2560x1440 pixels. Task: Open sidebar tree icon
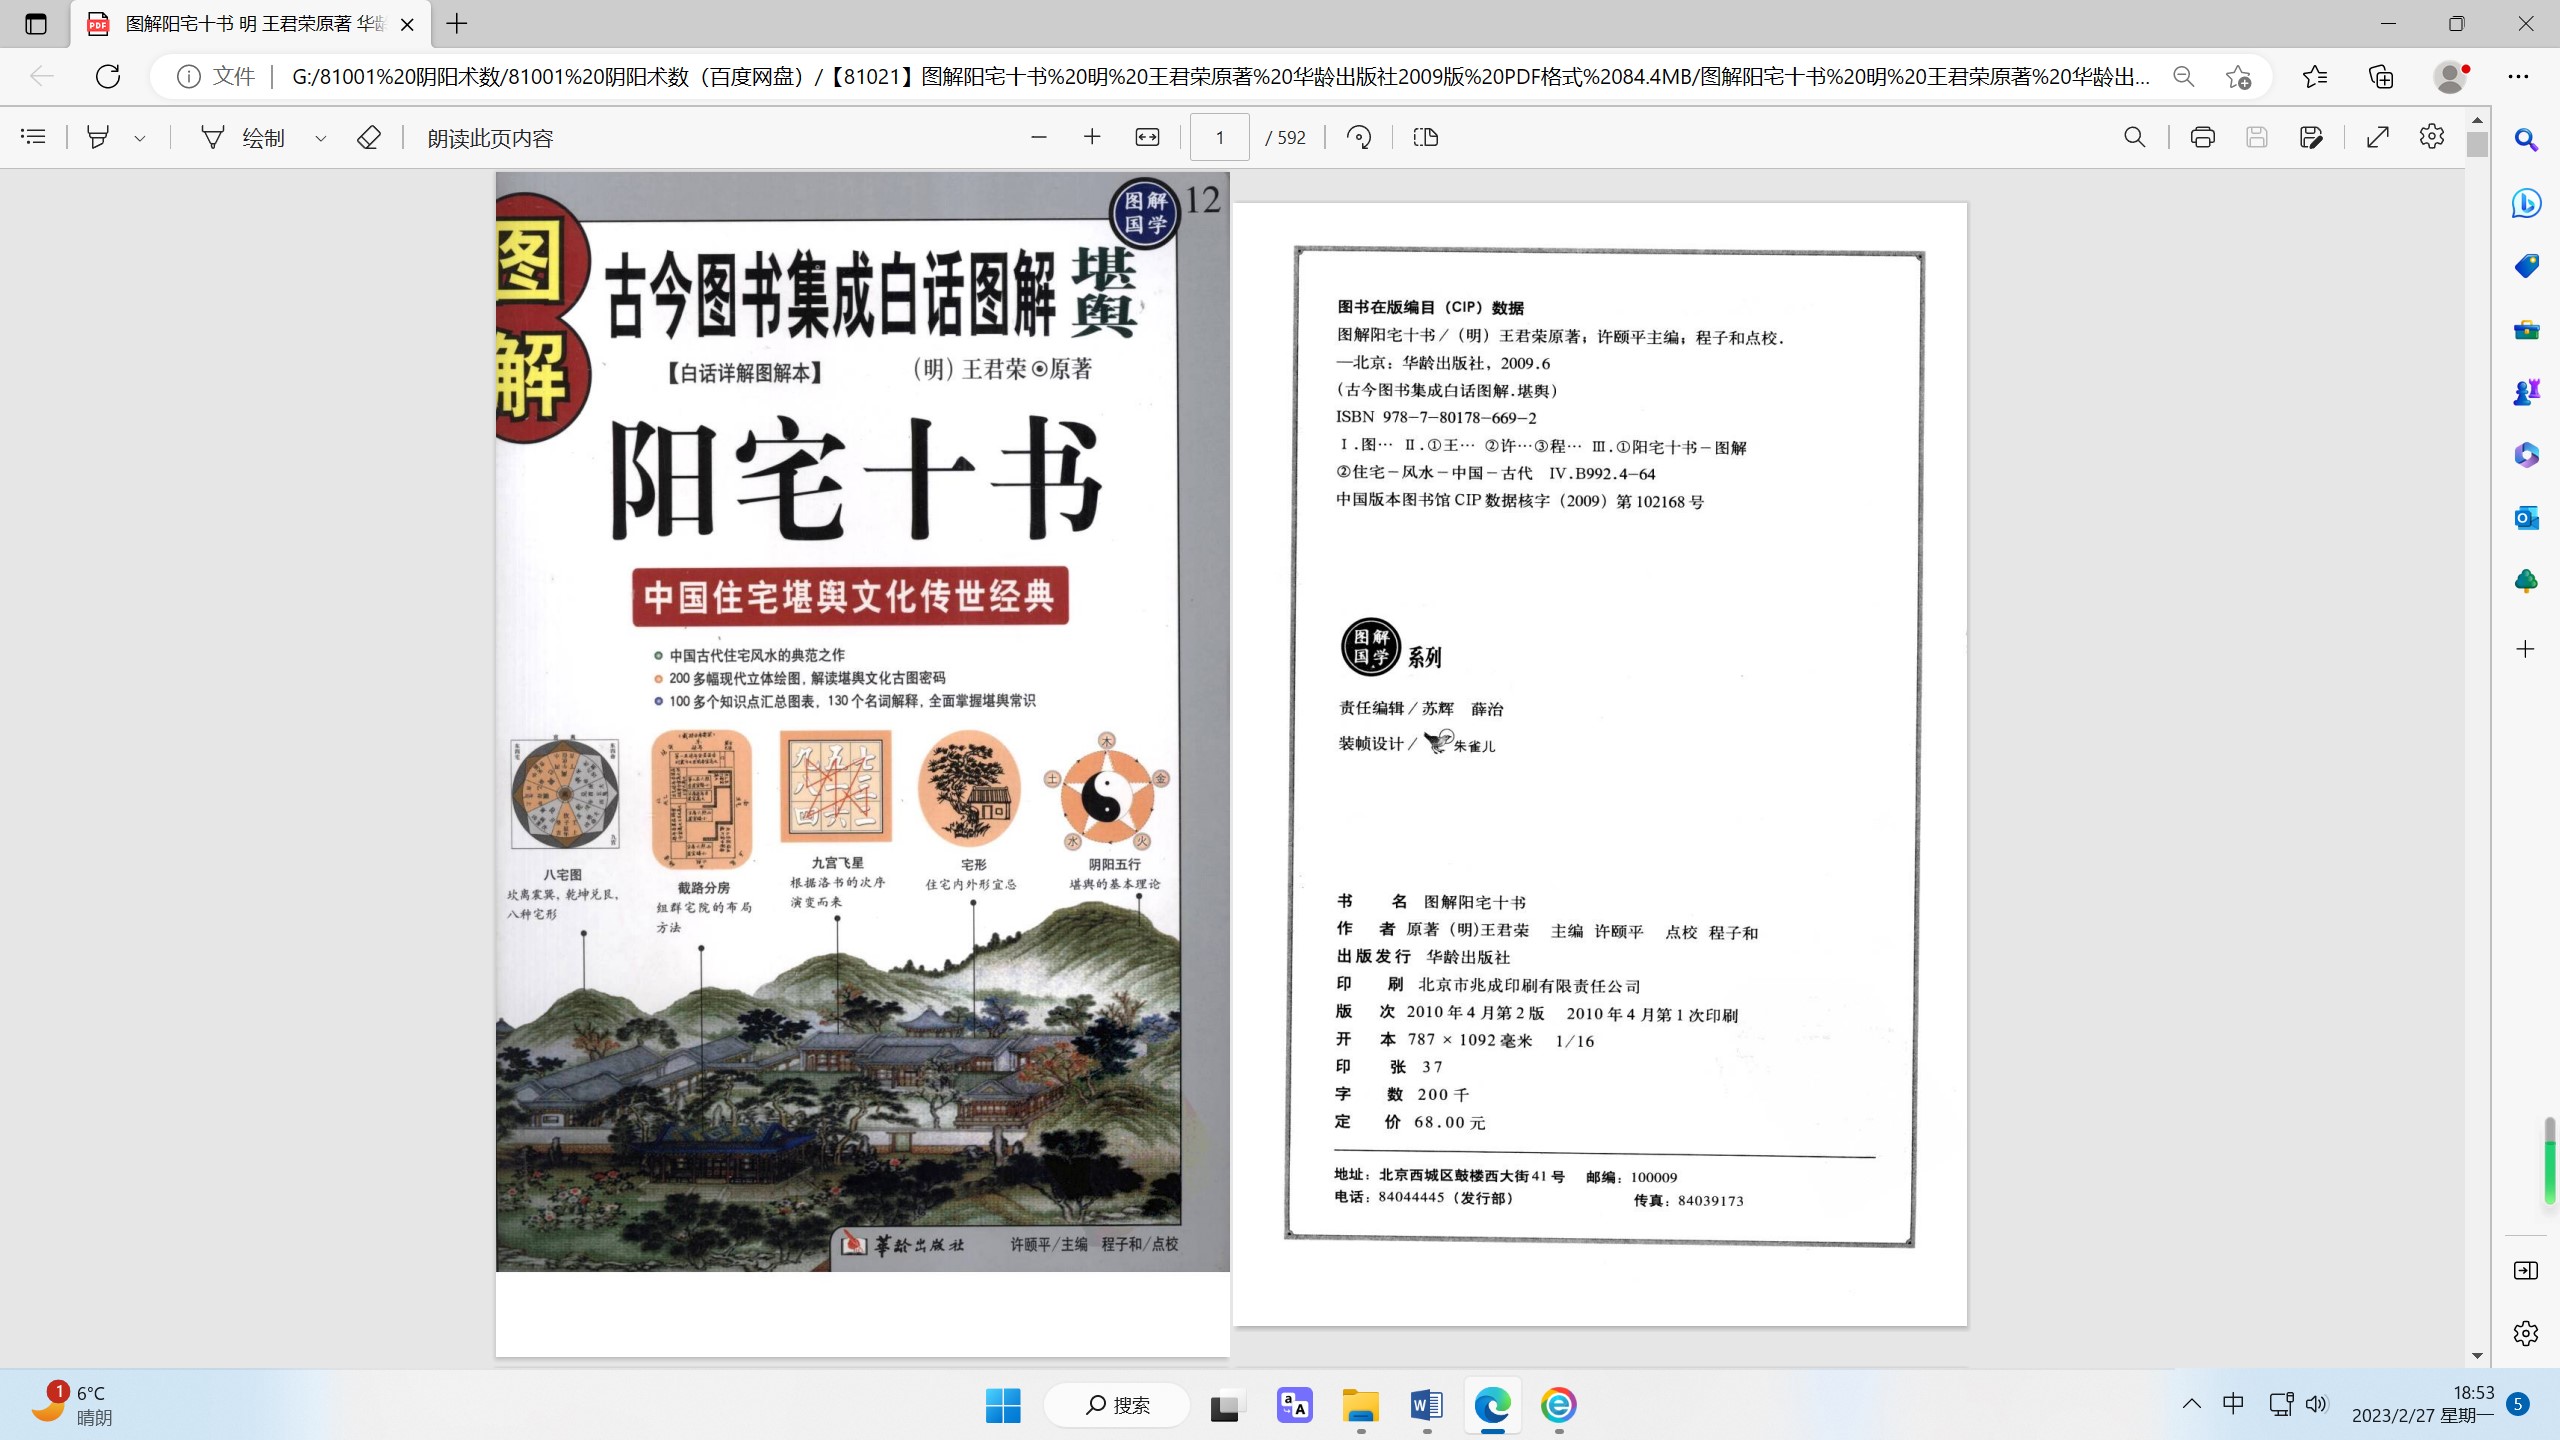pos(2526,581)
